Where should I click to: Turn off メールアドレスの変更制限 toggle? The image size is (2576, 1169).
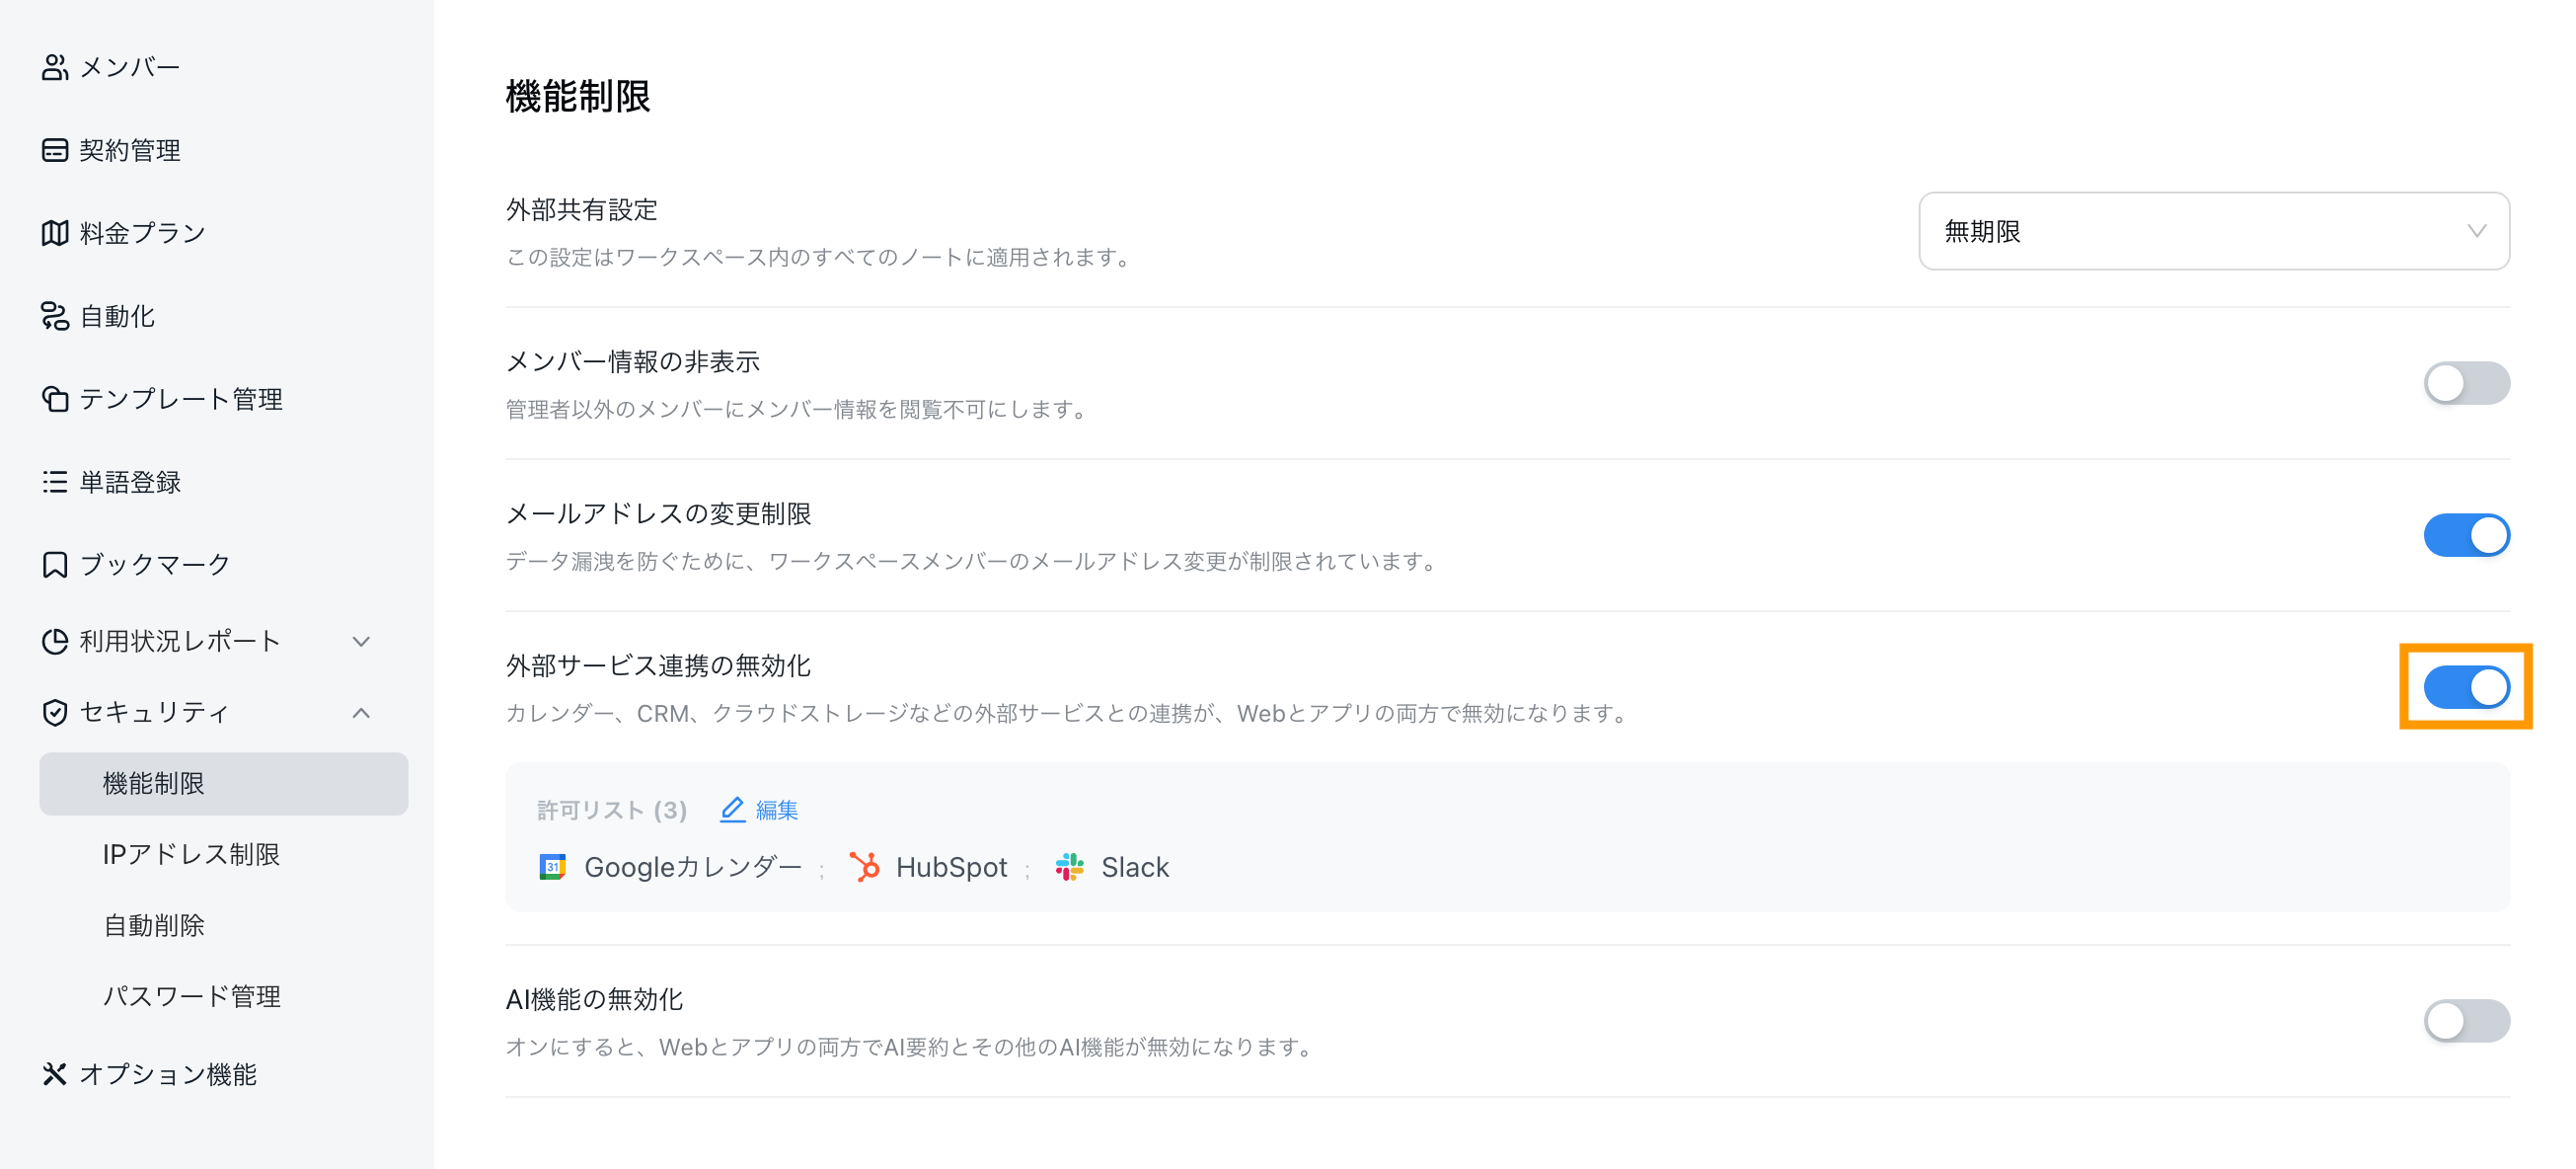[x=2466, y=535]
